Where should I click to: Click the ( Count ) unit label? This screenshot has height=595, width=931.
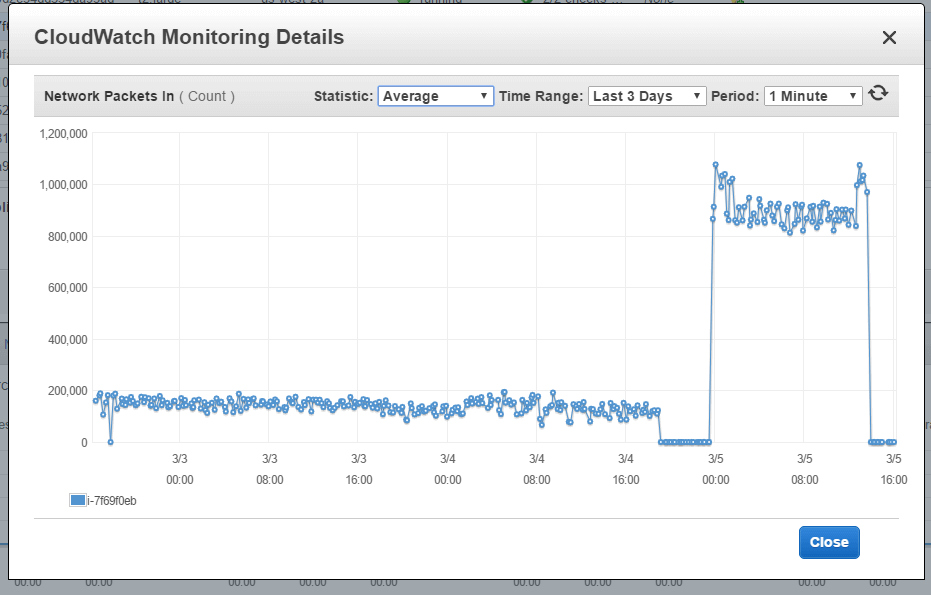tap(207, 96)
